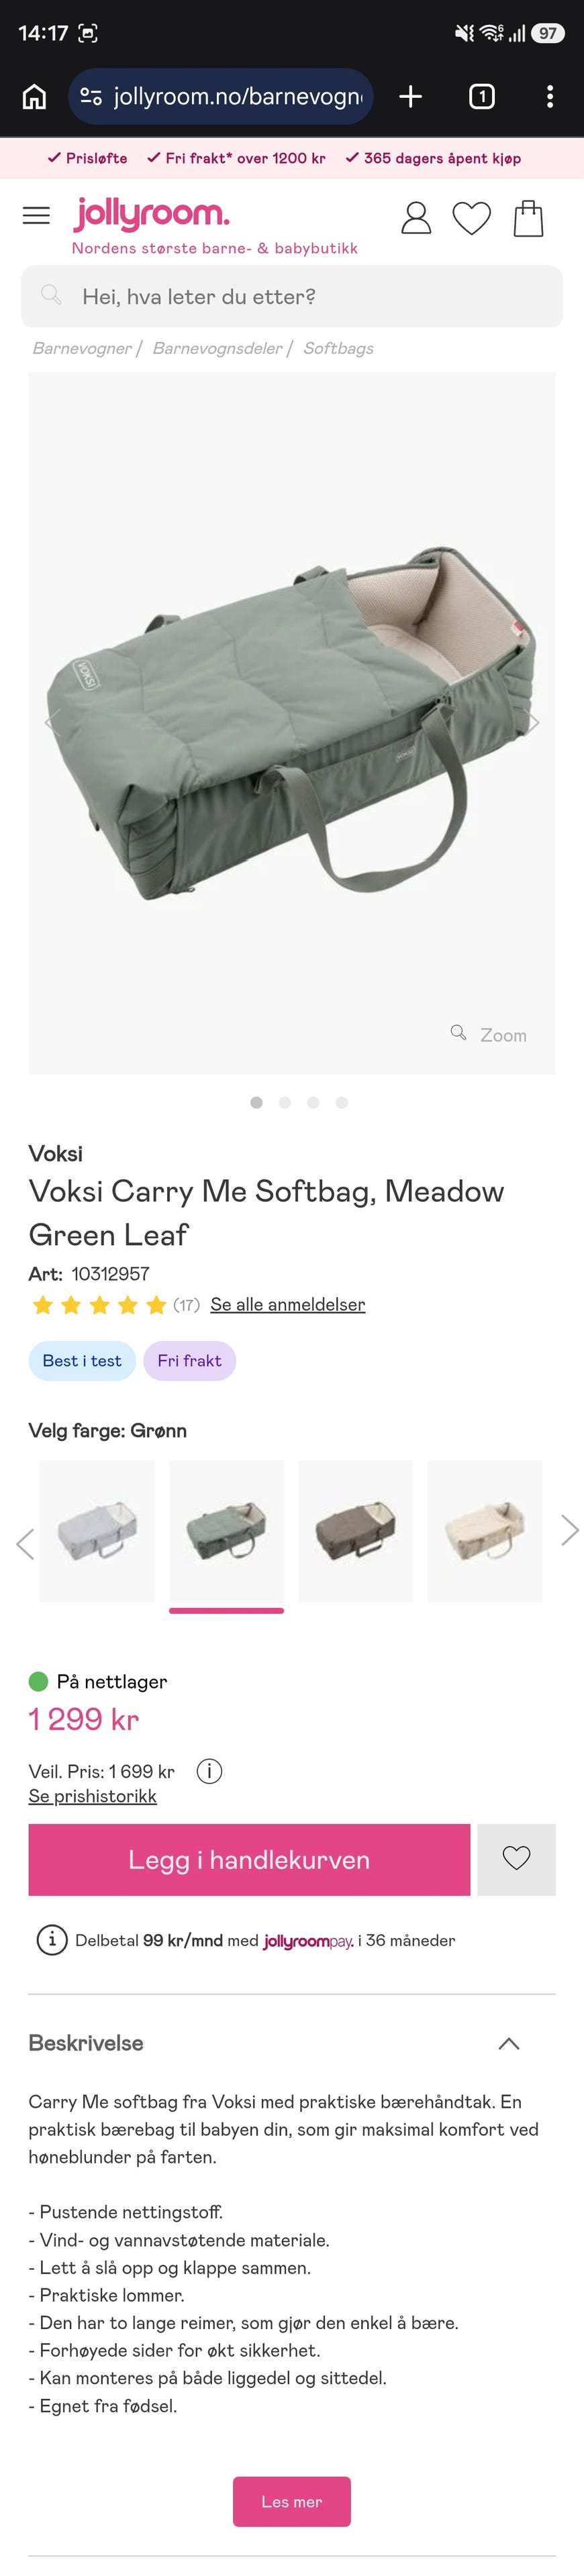
Task: Select the beige color variant
Action: point(484,1531)
